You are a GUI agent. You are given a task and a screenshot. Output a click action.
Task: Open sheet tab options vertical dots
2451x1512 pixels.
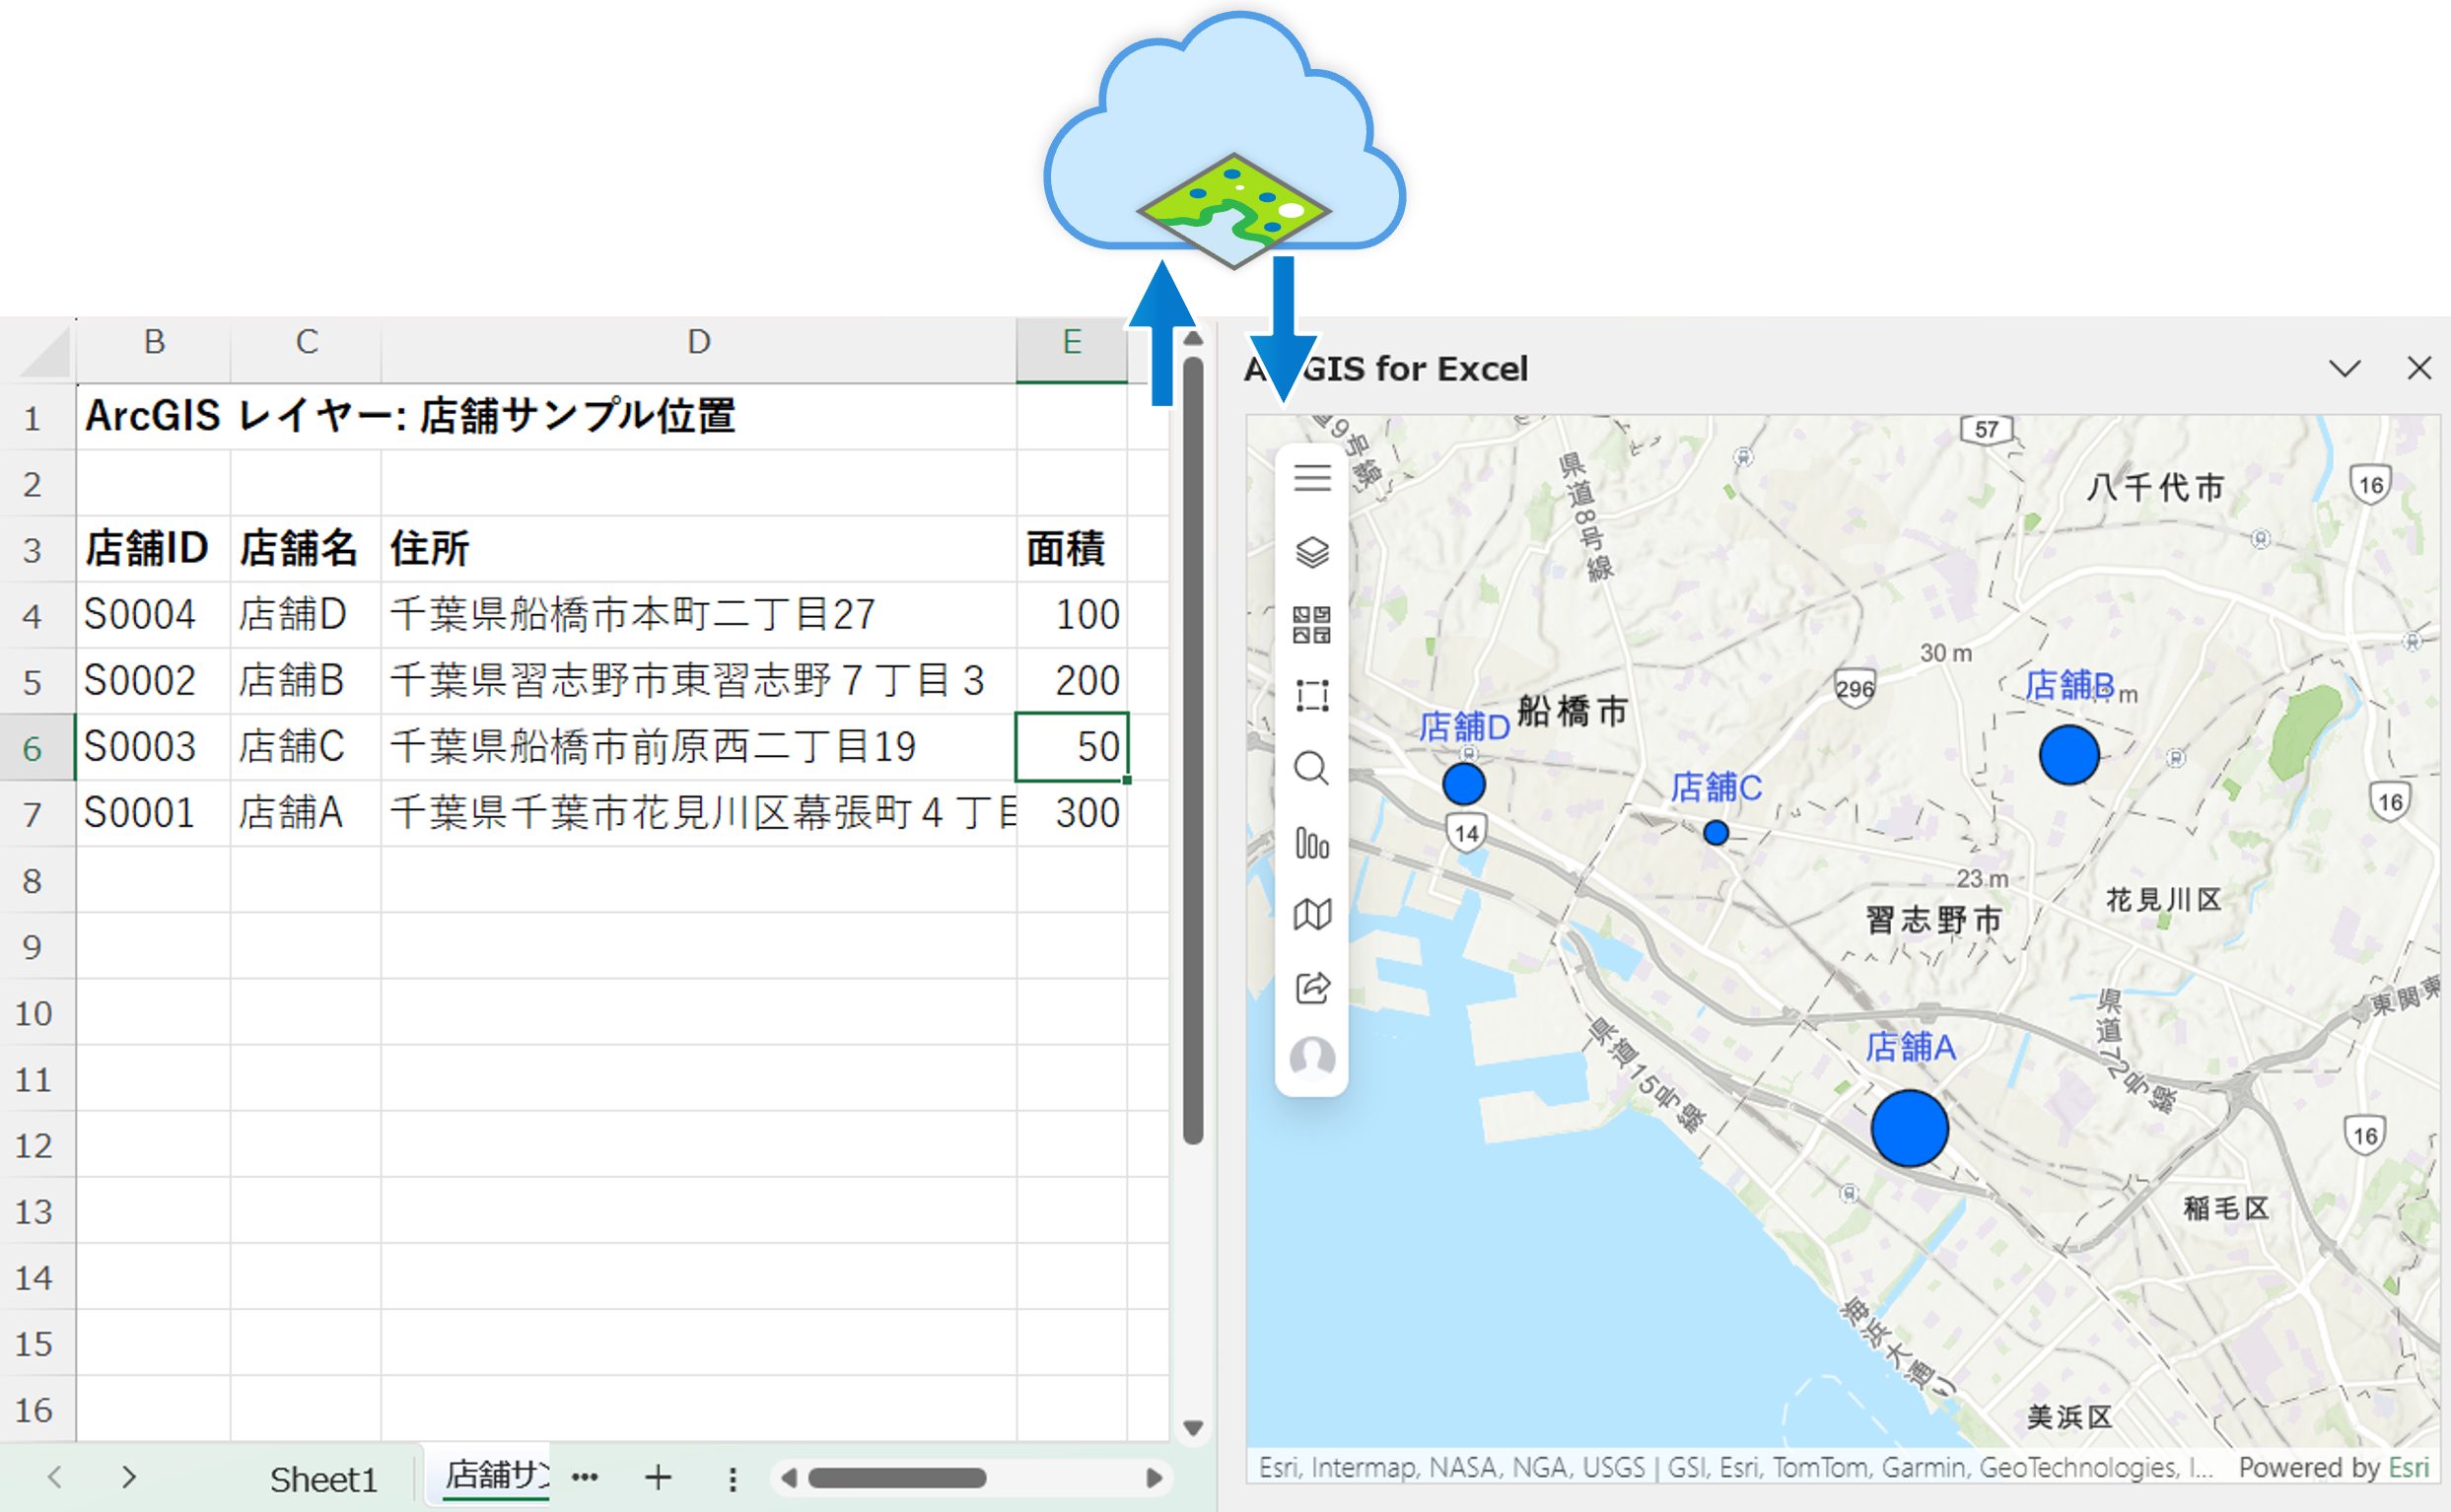point(733,1479)
